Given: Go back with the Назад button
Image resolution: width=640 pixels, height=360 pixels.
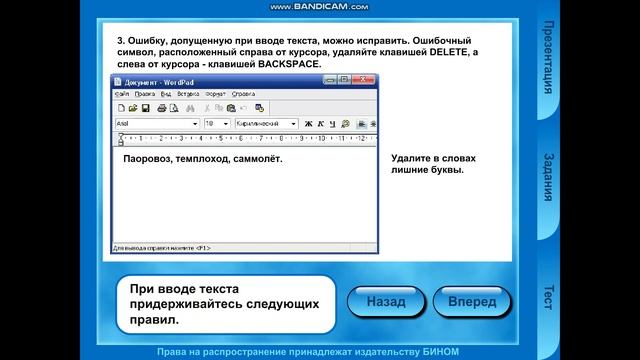Looking at the screenshot, I should [386, 302].
